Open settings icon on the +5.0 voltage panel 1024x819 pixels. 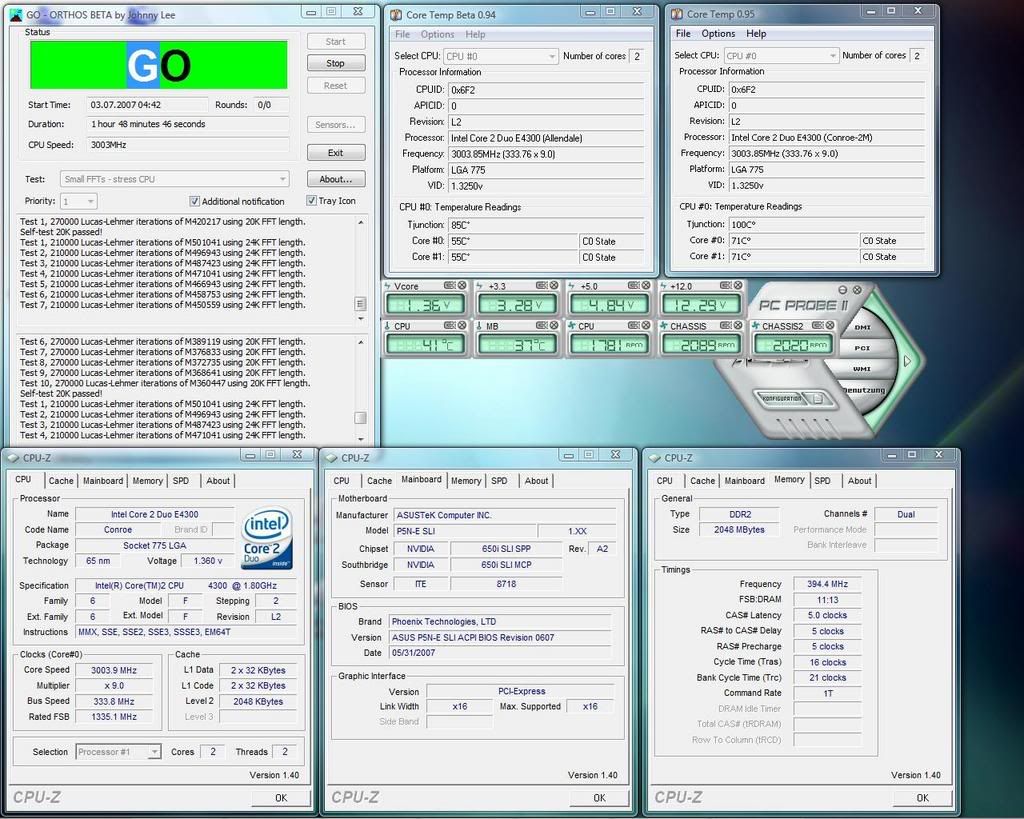coord(633,285)
